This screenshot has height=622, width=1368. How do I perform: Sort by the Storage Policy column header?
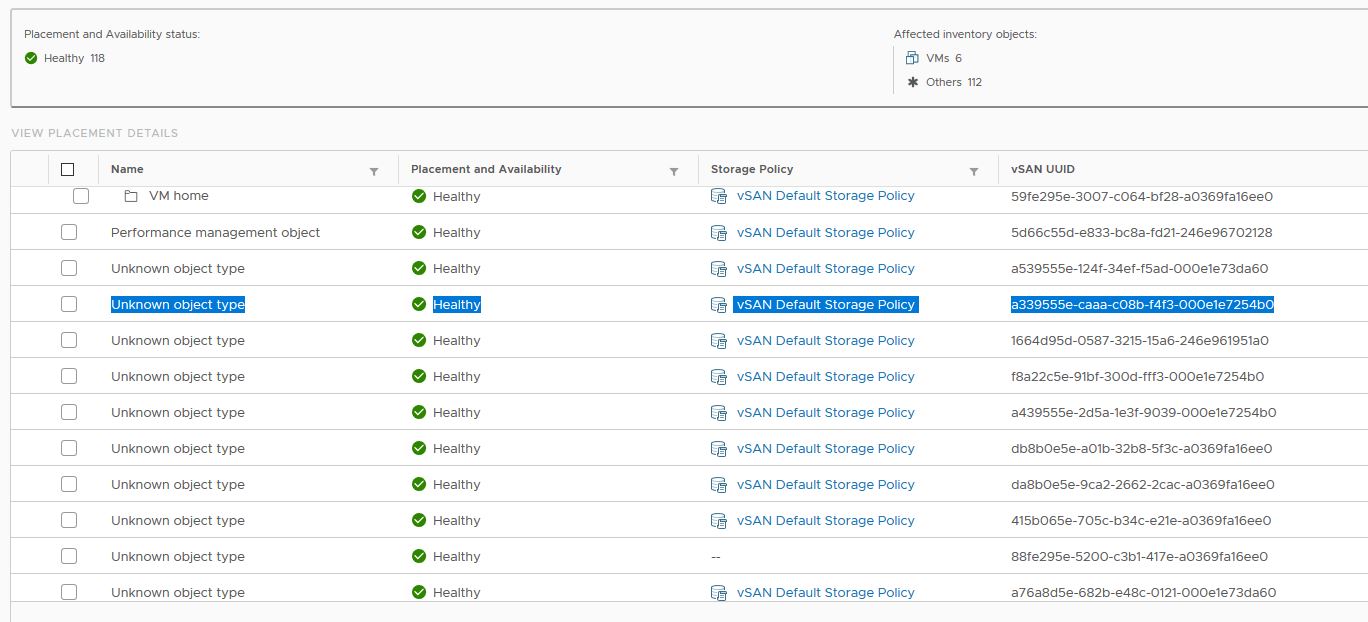point(752,169)
